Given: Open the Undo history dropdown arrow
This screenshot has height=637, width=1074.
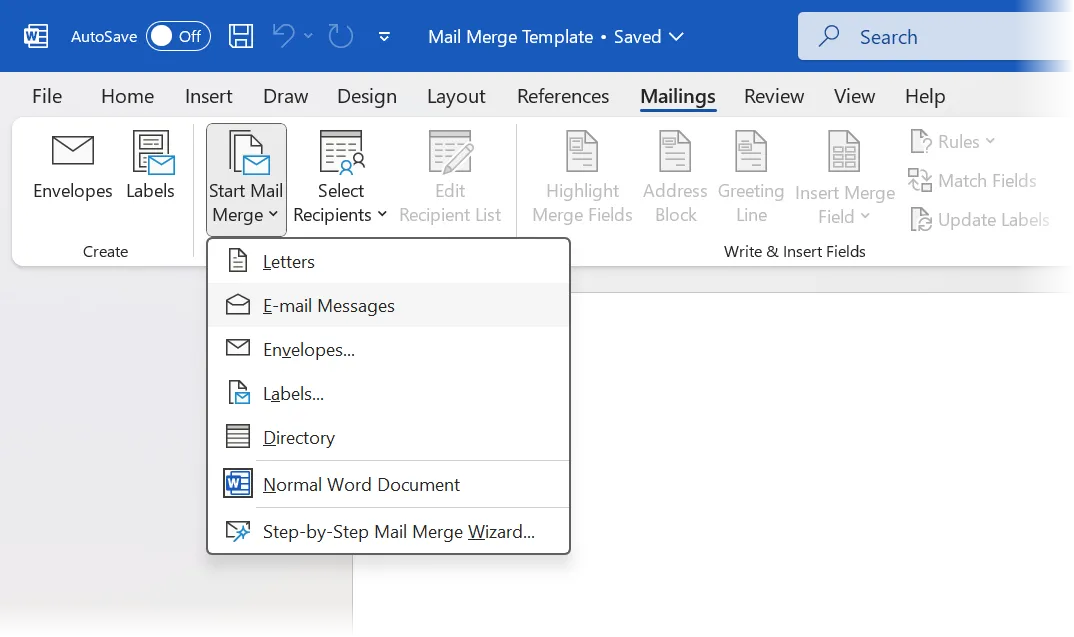Looking at the screenshot, I should [x=308, y=36].
